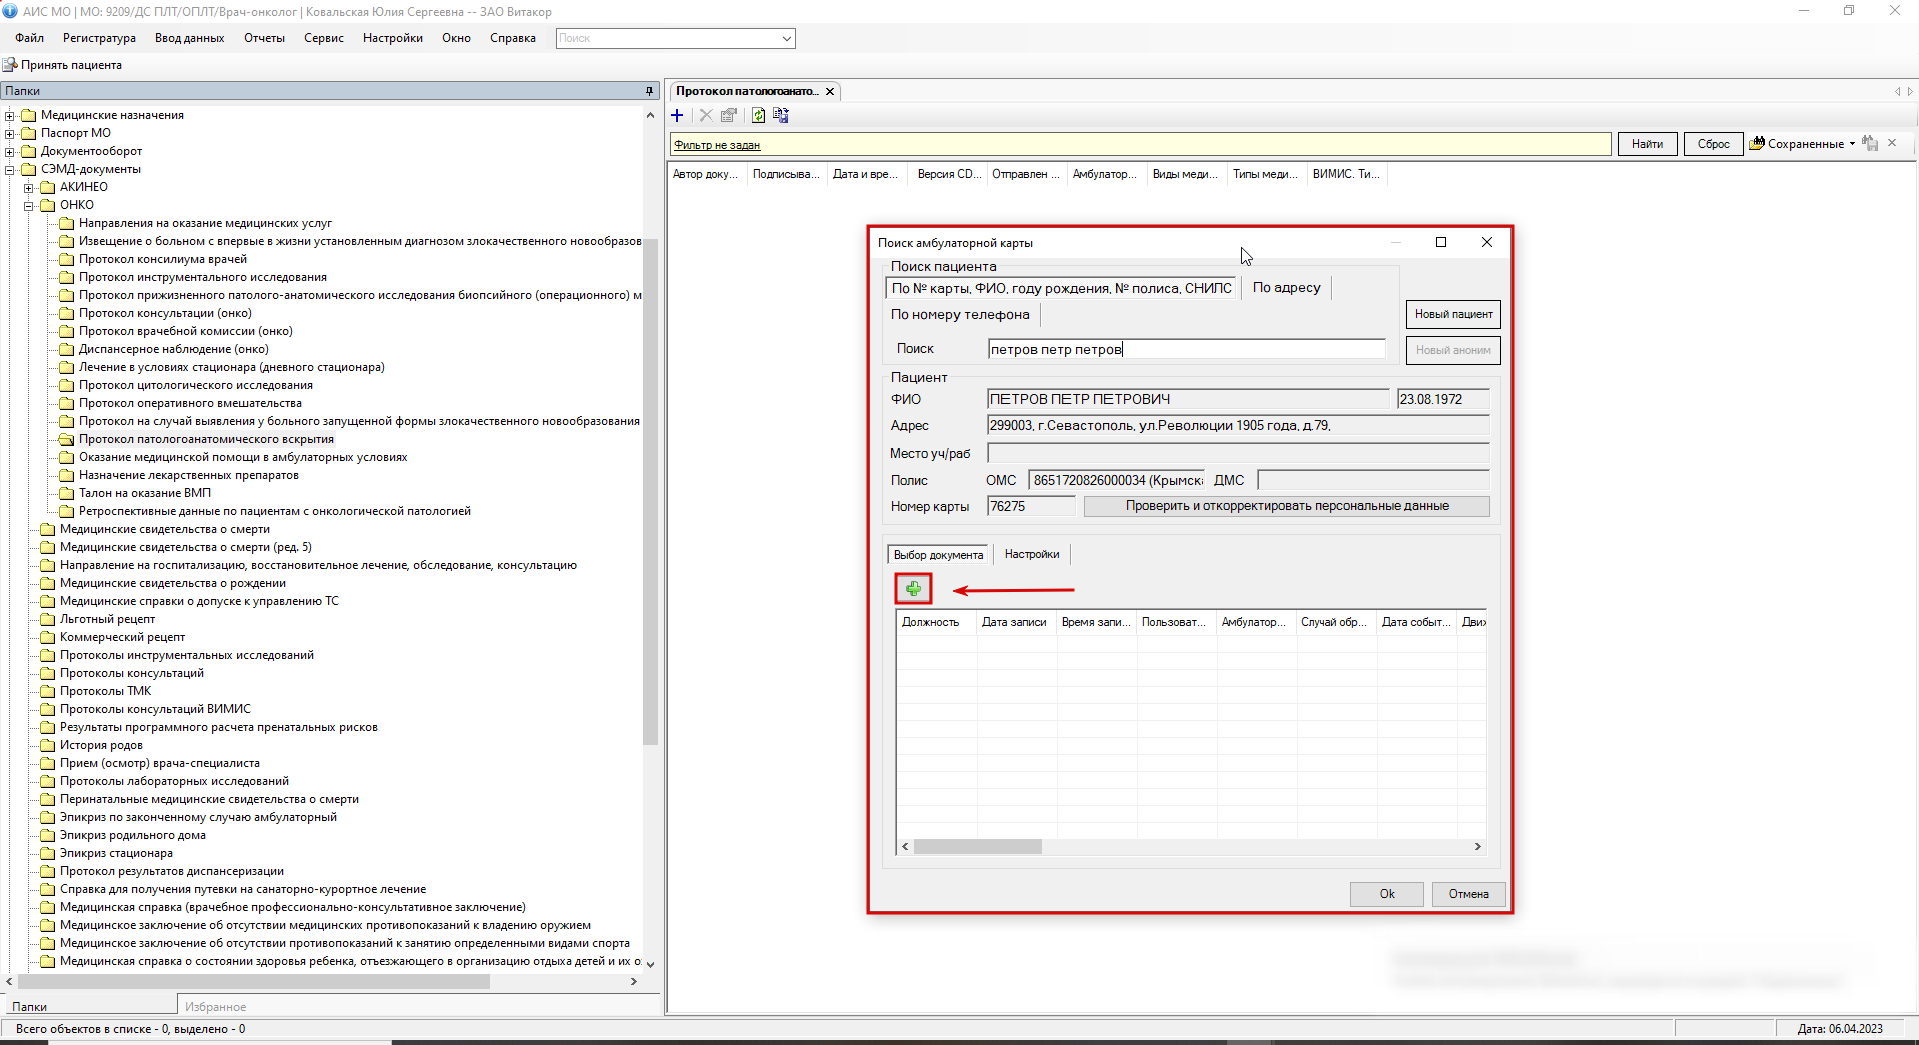Select the Настройки tab in the dialog

click(1032, 554)
